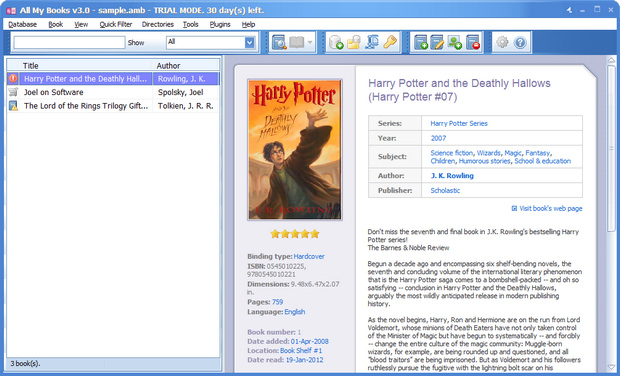Click shopping cart icon beside Joel on Software
This screenshot has width=620, height=376.
click(x=13, y=92)
